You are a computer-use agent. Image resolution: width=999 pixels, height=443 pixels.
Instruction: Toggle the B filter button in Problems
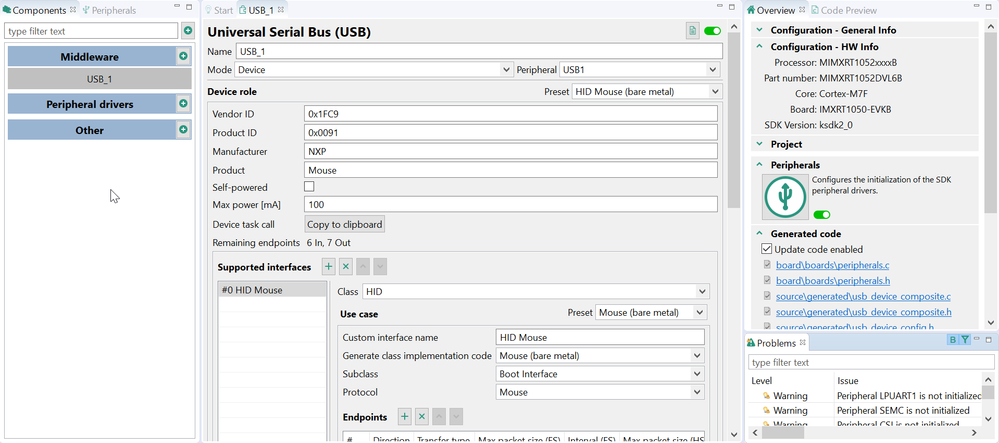952,340
